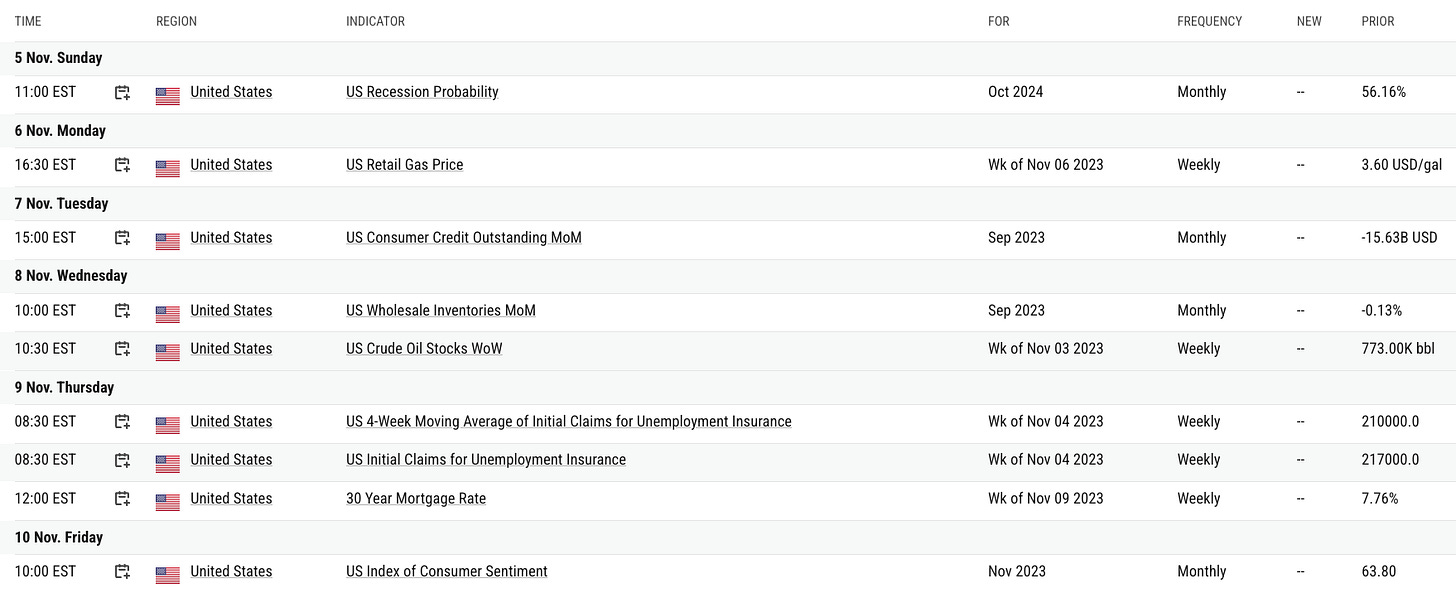This screenshot has width=1456, height=593.
Task: Add US Consumer Credit Outstanding MoM to calendar
Action: point(122,239)
